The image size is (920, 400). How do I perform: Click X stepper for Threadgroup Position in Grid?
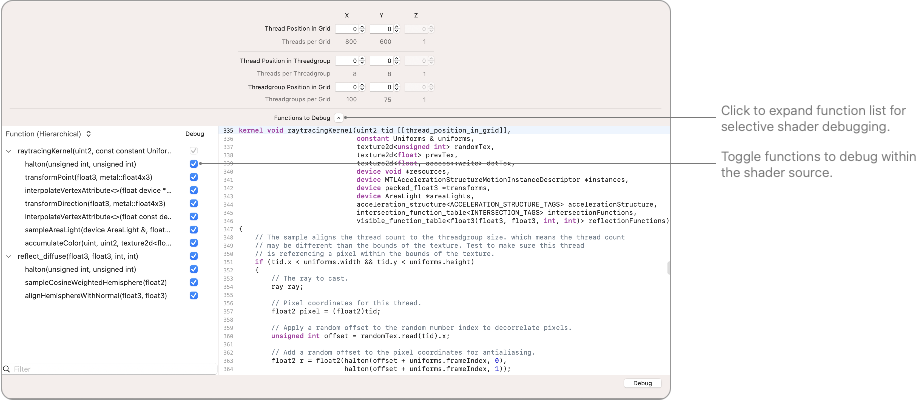(x=362, y=87)
